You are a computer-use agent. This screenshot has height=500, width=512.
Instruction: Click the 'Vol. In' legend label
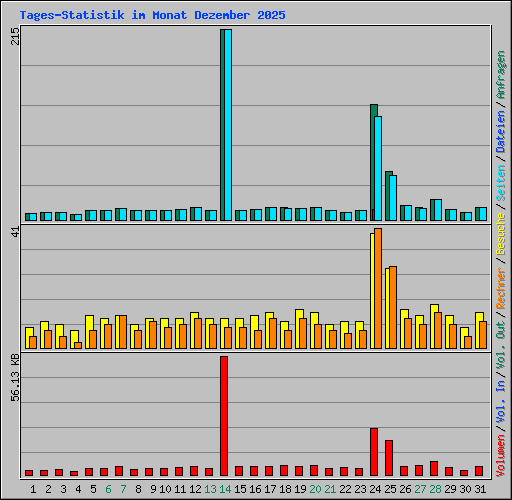click(501, 401)
